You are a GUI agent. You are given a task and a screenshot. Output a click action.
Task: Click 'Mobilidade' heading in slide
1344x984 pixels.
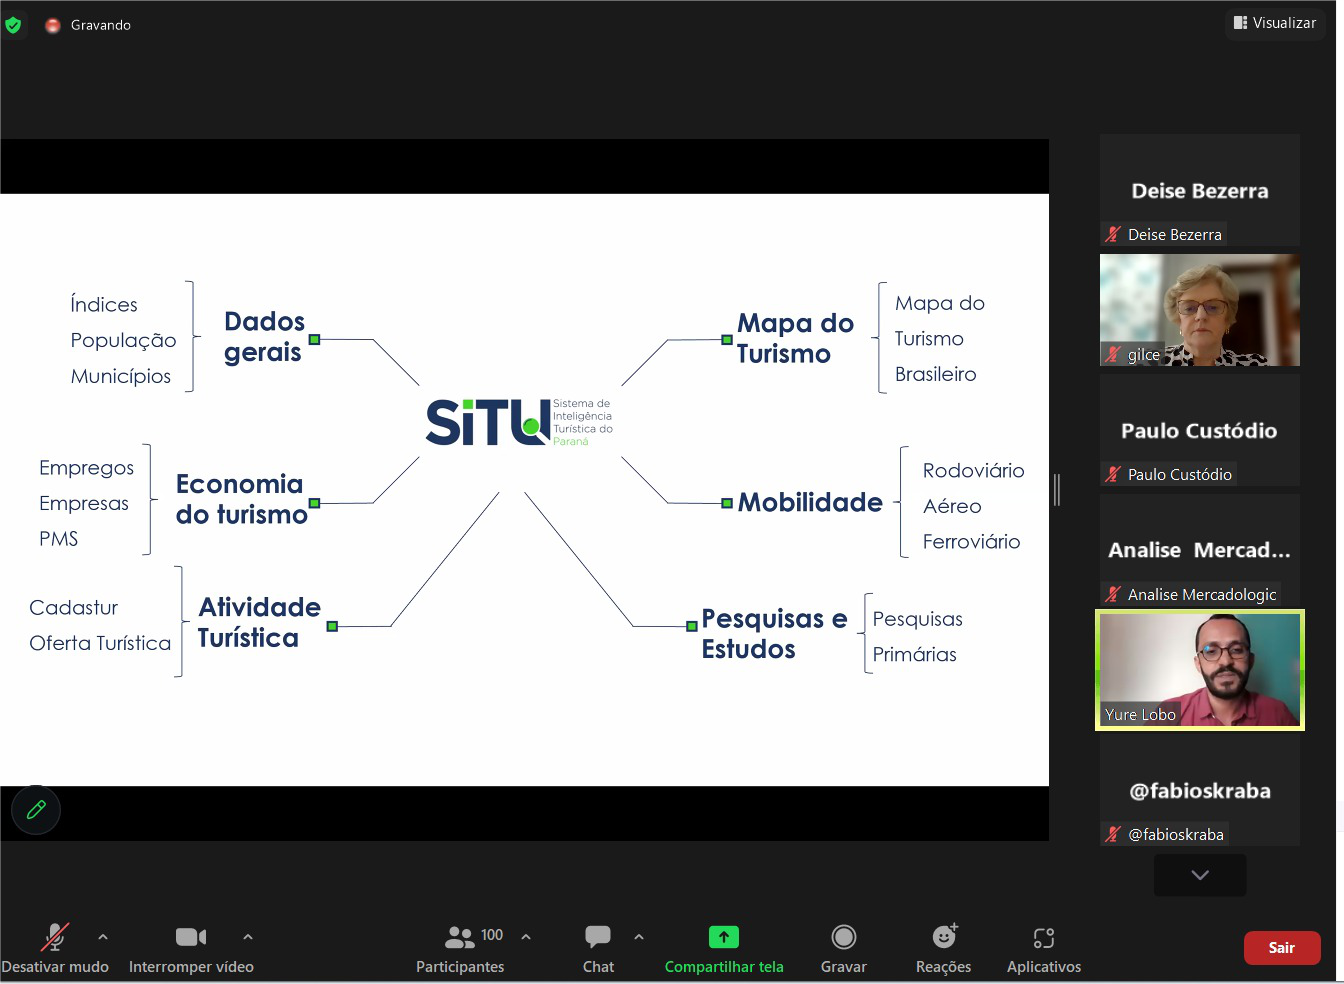pos(810,502)
